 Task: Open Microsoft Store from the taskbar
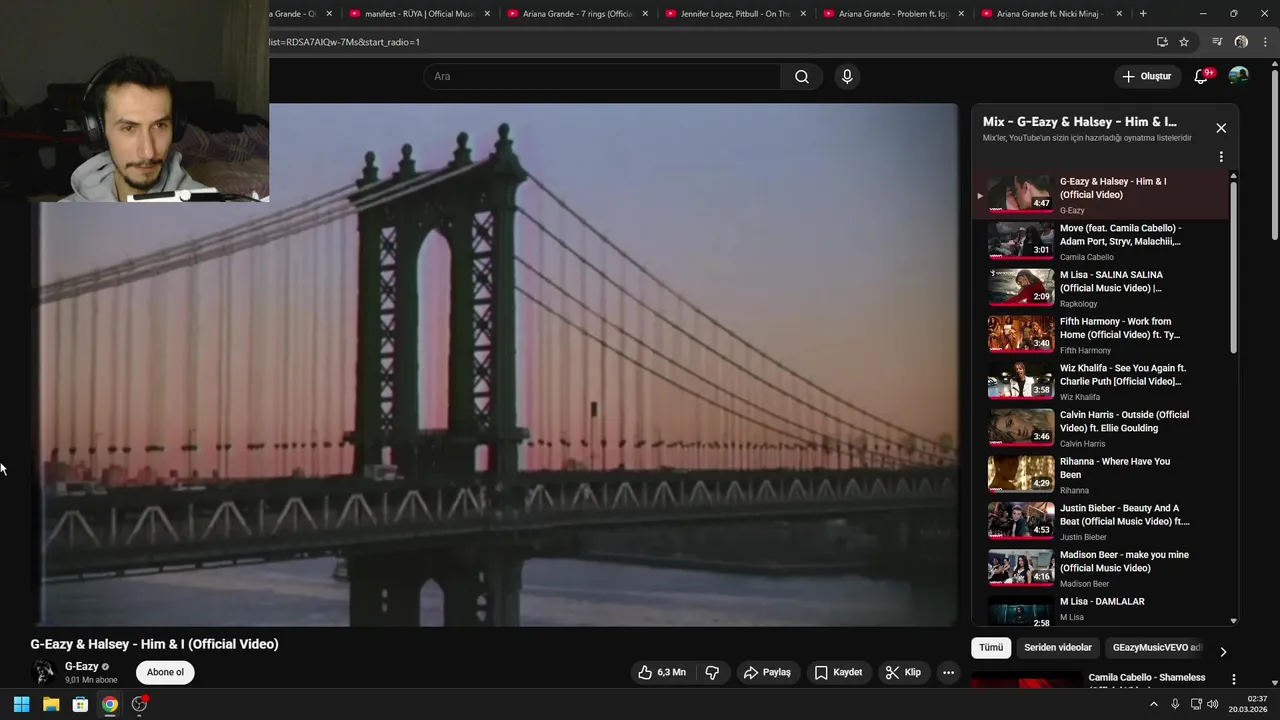80,704
